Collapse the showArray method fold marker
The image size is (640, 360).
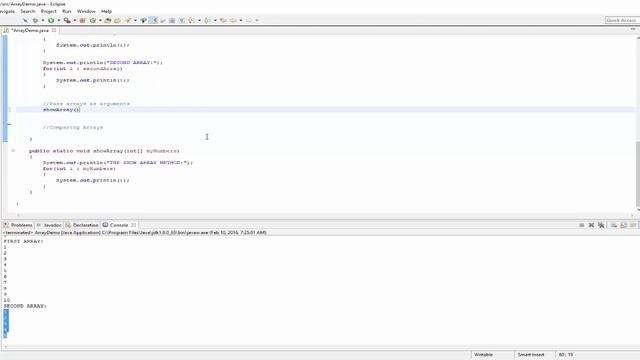pyautogui.click(x=13, y=151)
